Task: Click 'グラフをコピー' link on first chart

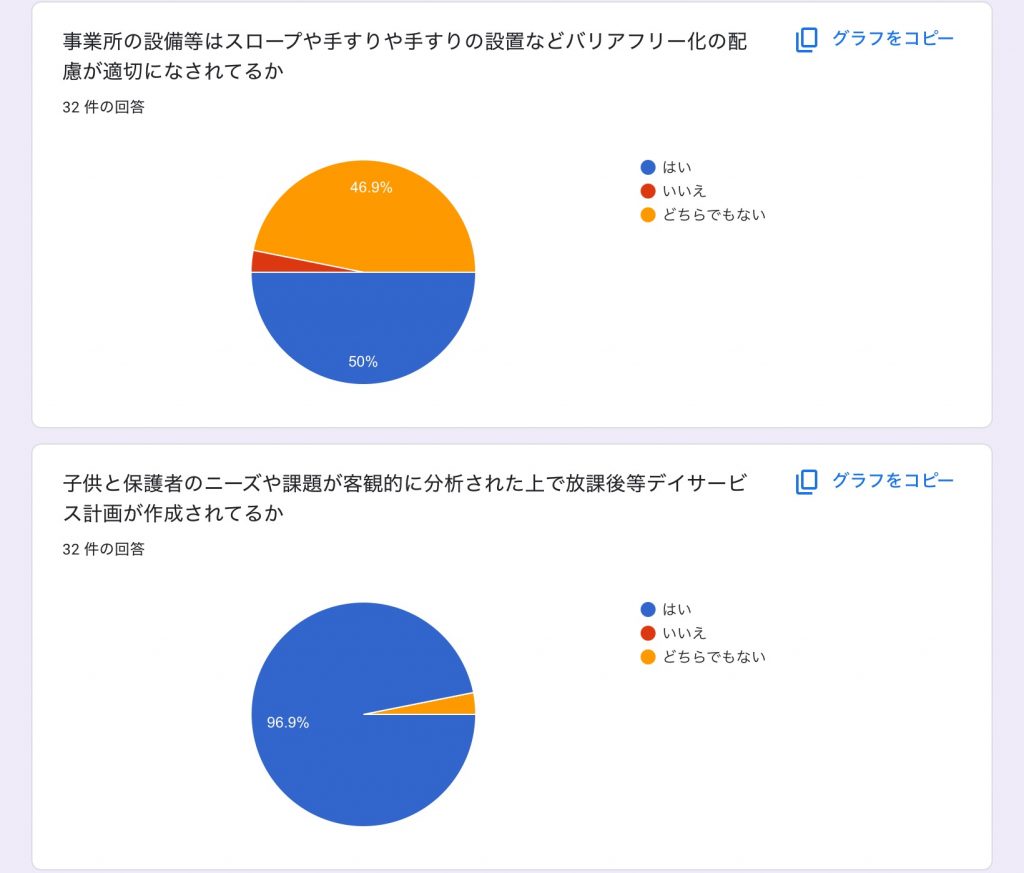Action: point(893,39)
